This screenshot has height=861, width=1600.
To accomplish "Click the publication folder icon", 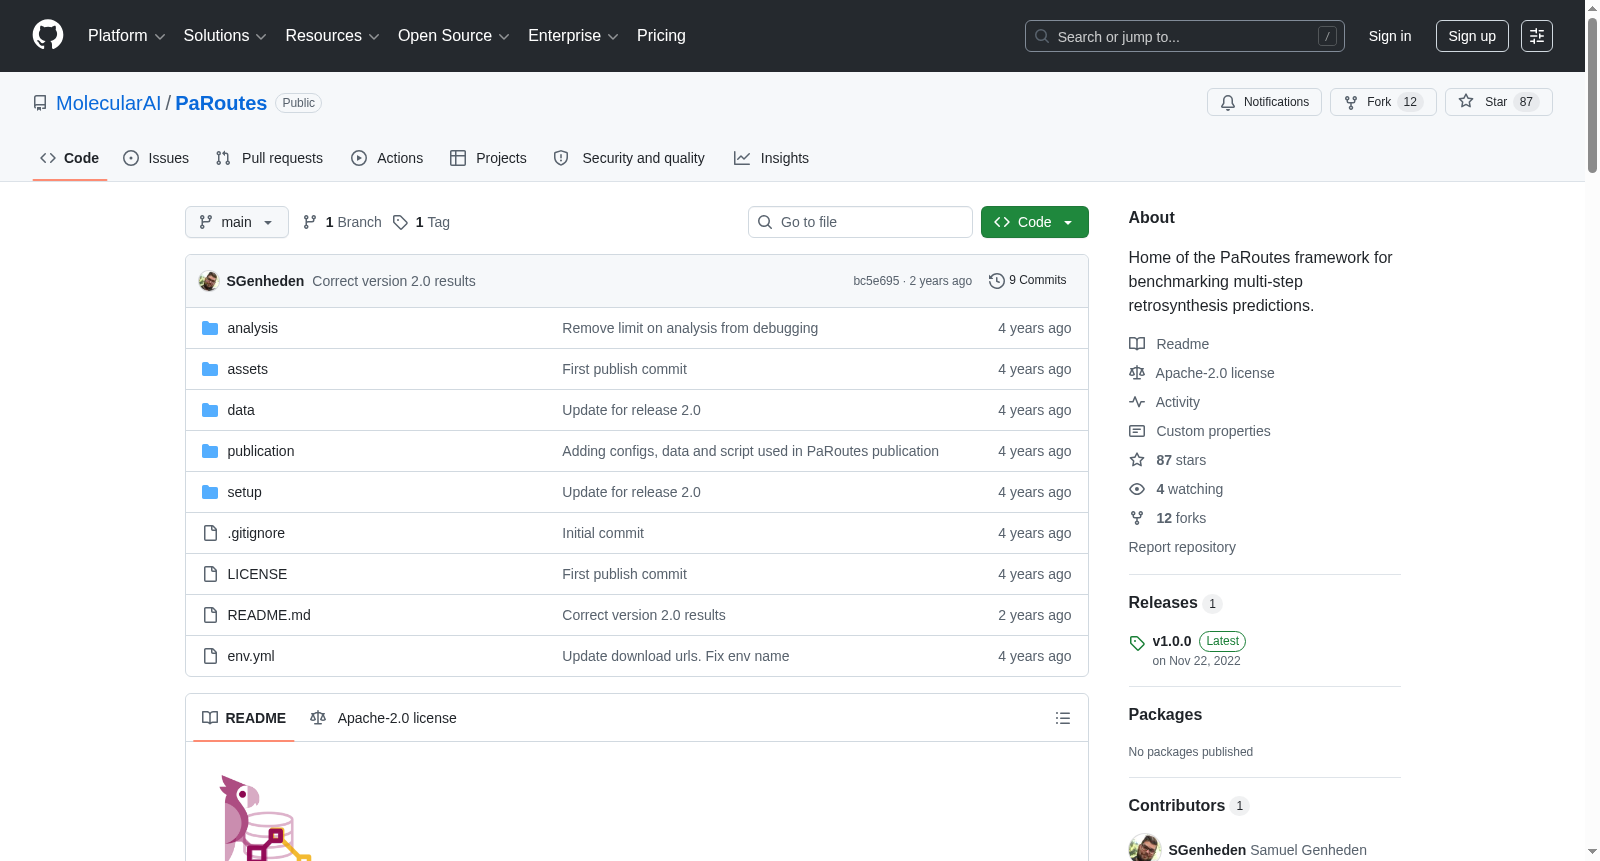I will 210,451.
